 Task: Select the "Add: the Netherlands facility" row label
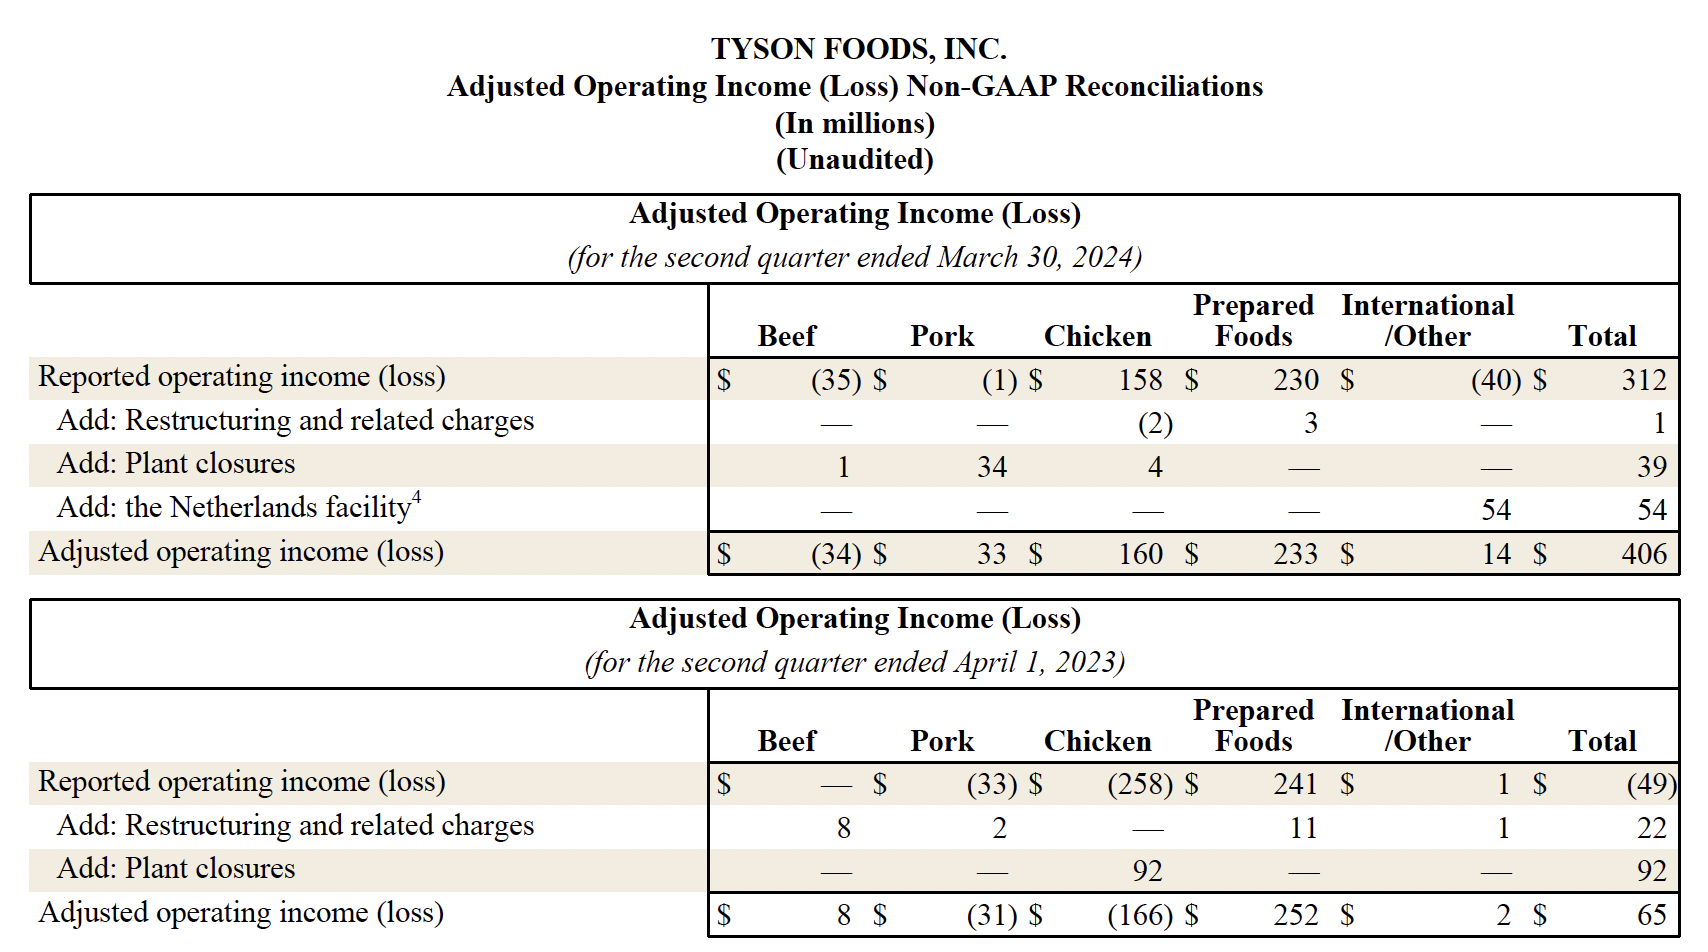[x=234, y=508]
